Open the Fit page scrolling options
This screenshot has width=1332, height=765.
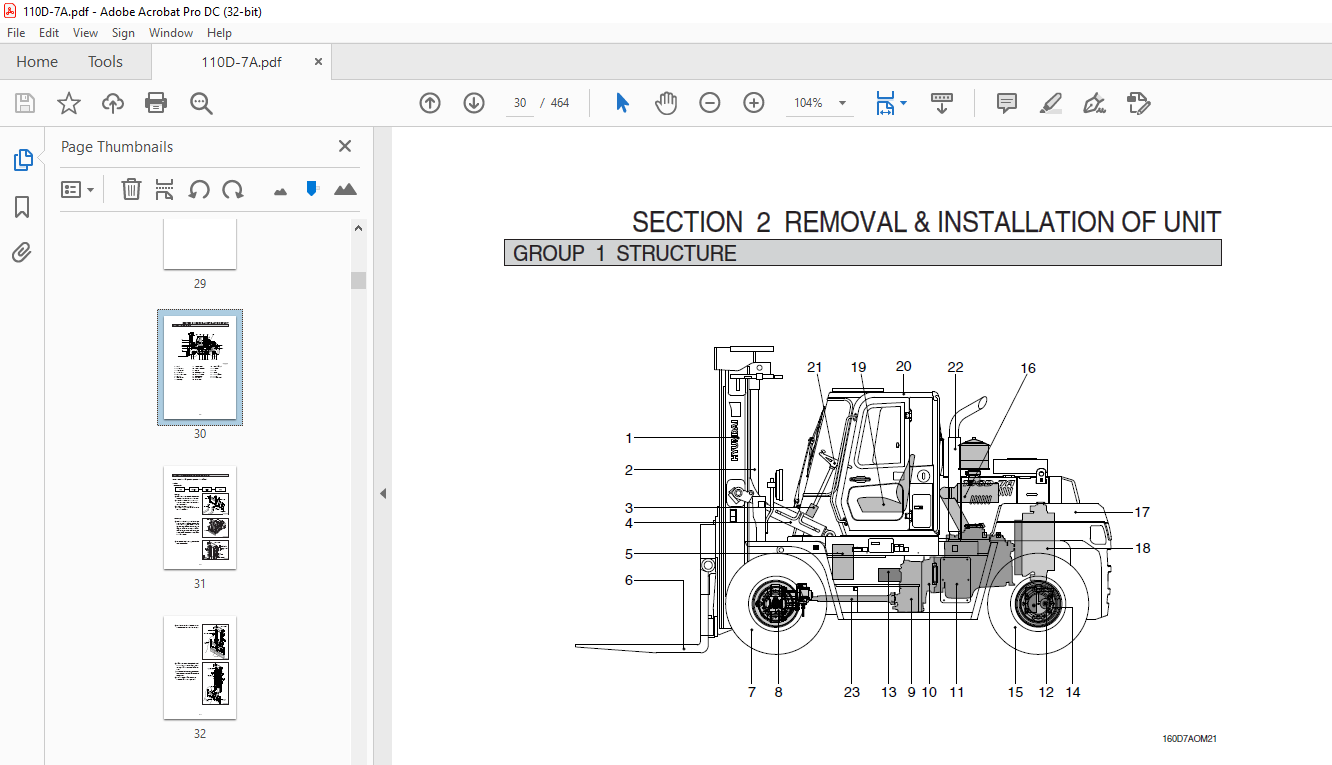[890, 103]
